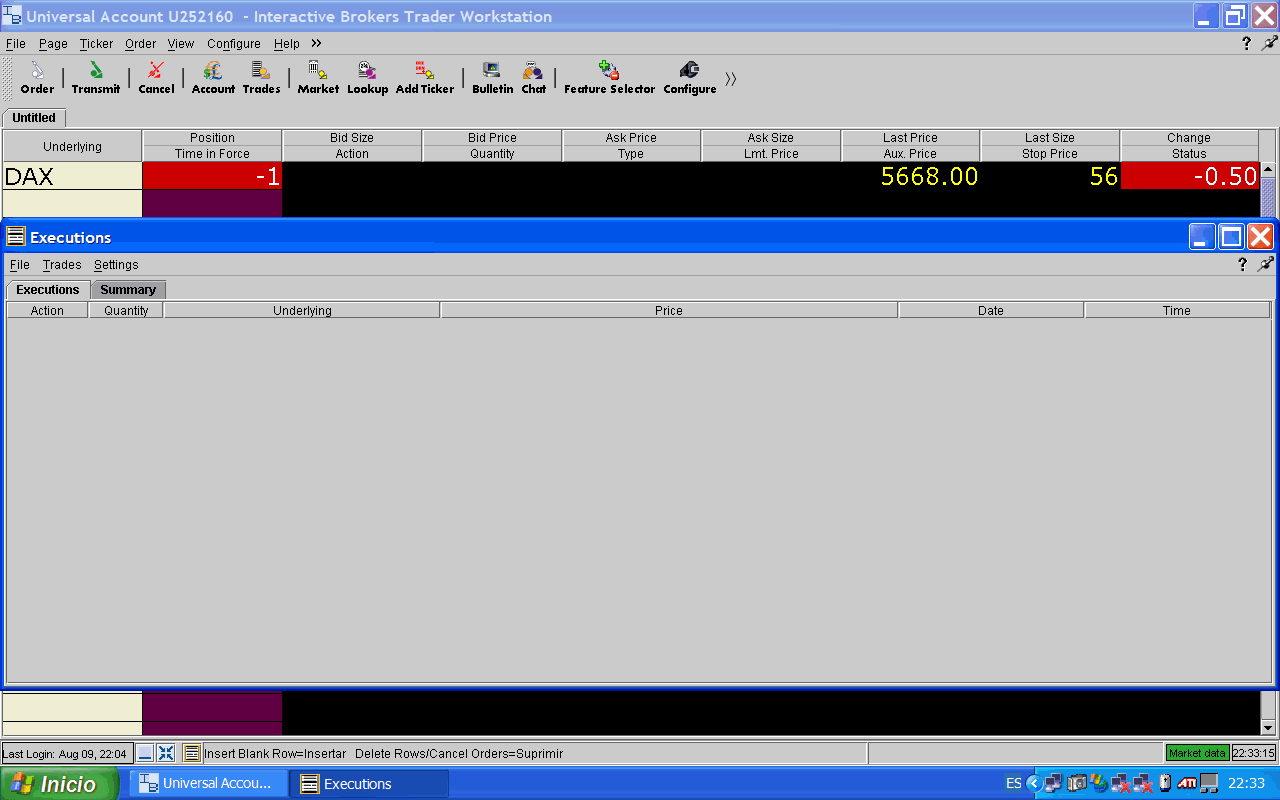
Task: Select the DAX underlying cell
Action: tap(72, 176)
